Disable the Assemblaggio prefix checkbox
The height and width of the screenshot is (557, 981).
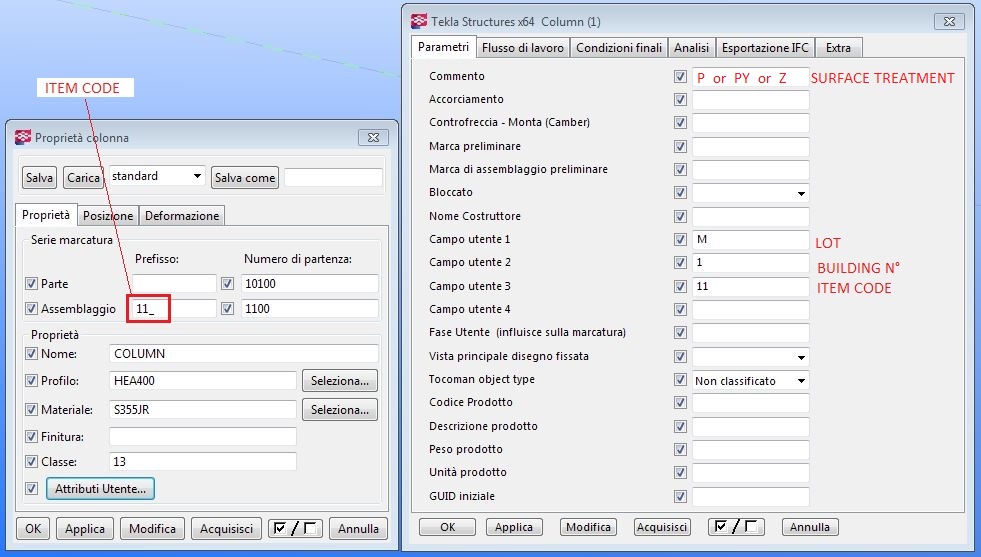coord(32,309)
